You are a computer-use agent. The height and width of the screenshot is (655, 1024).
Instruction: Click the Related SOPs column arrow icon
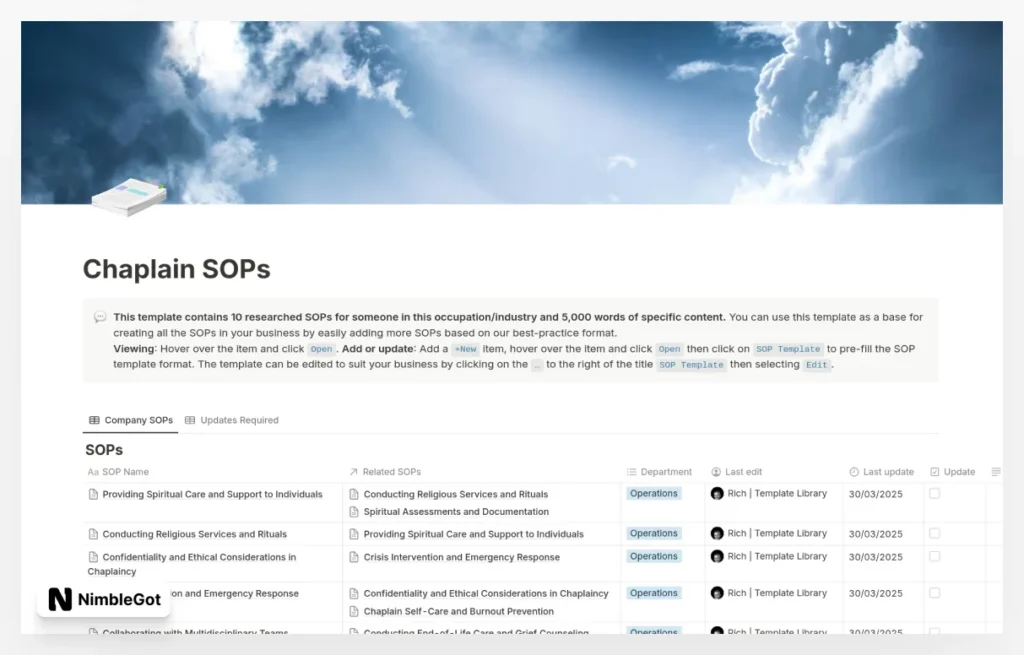pos(353,472)
